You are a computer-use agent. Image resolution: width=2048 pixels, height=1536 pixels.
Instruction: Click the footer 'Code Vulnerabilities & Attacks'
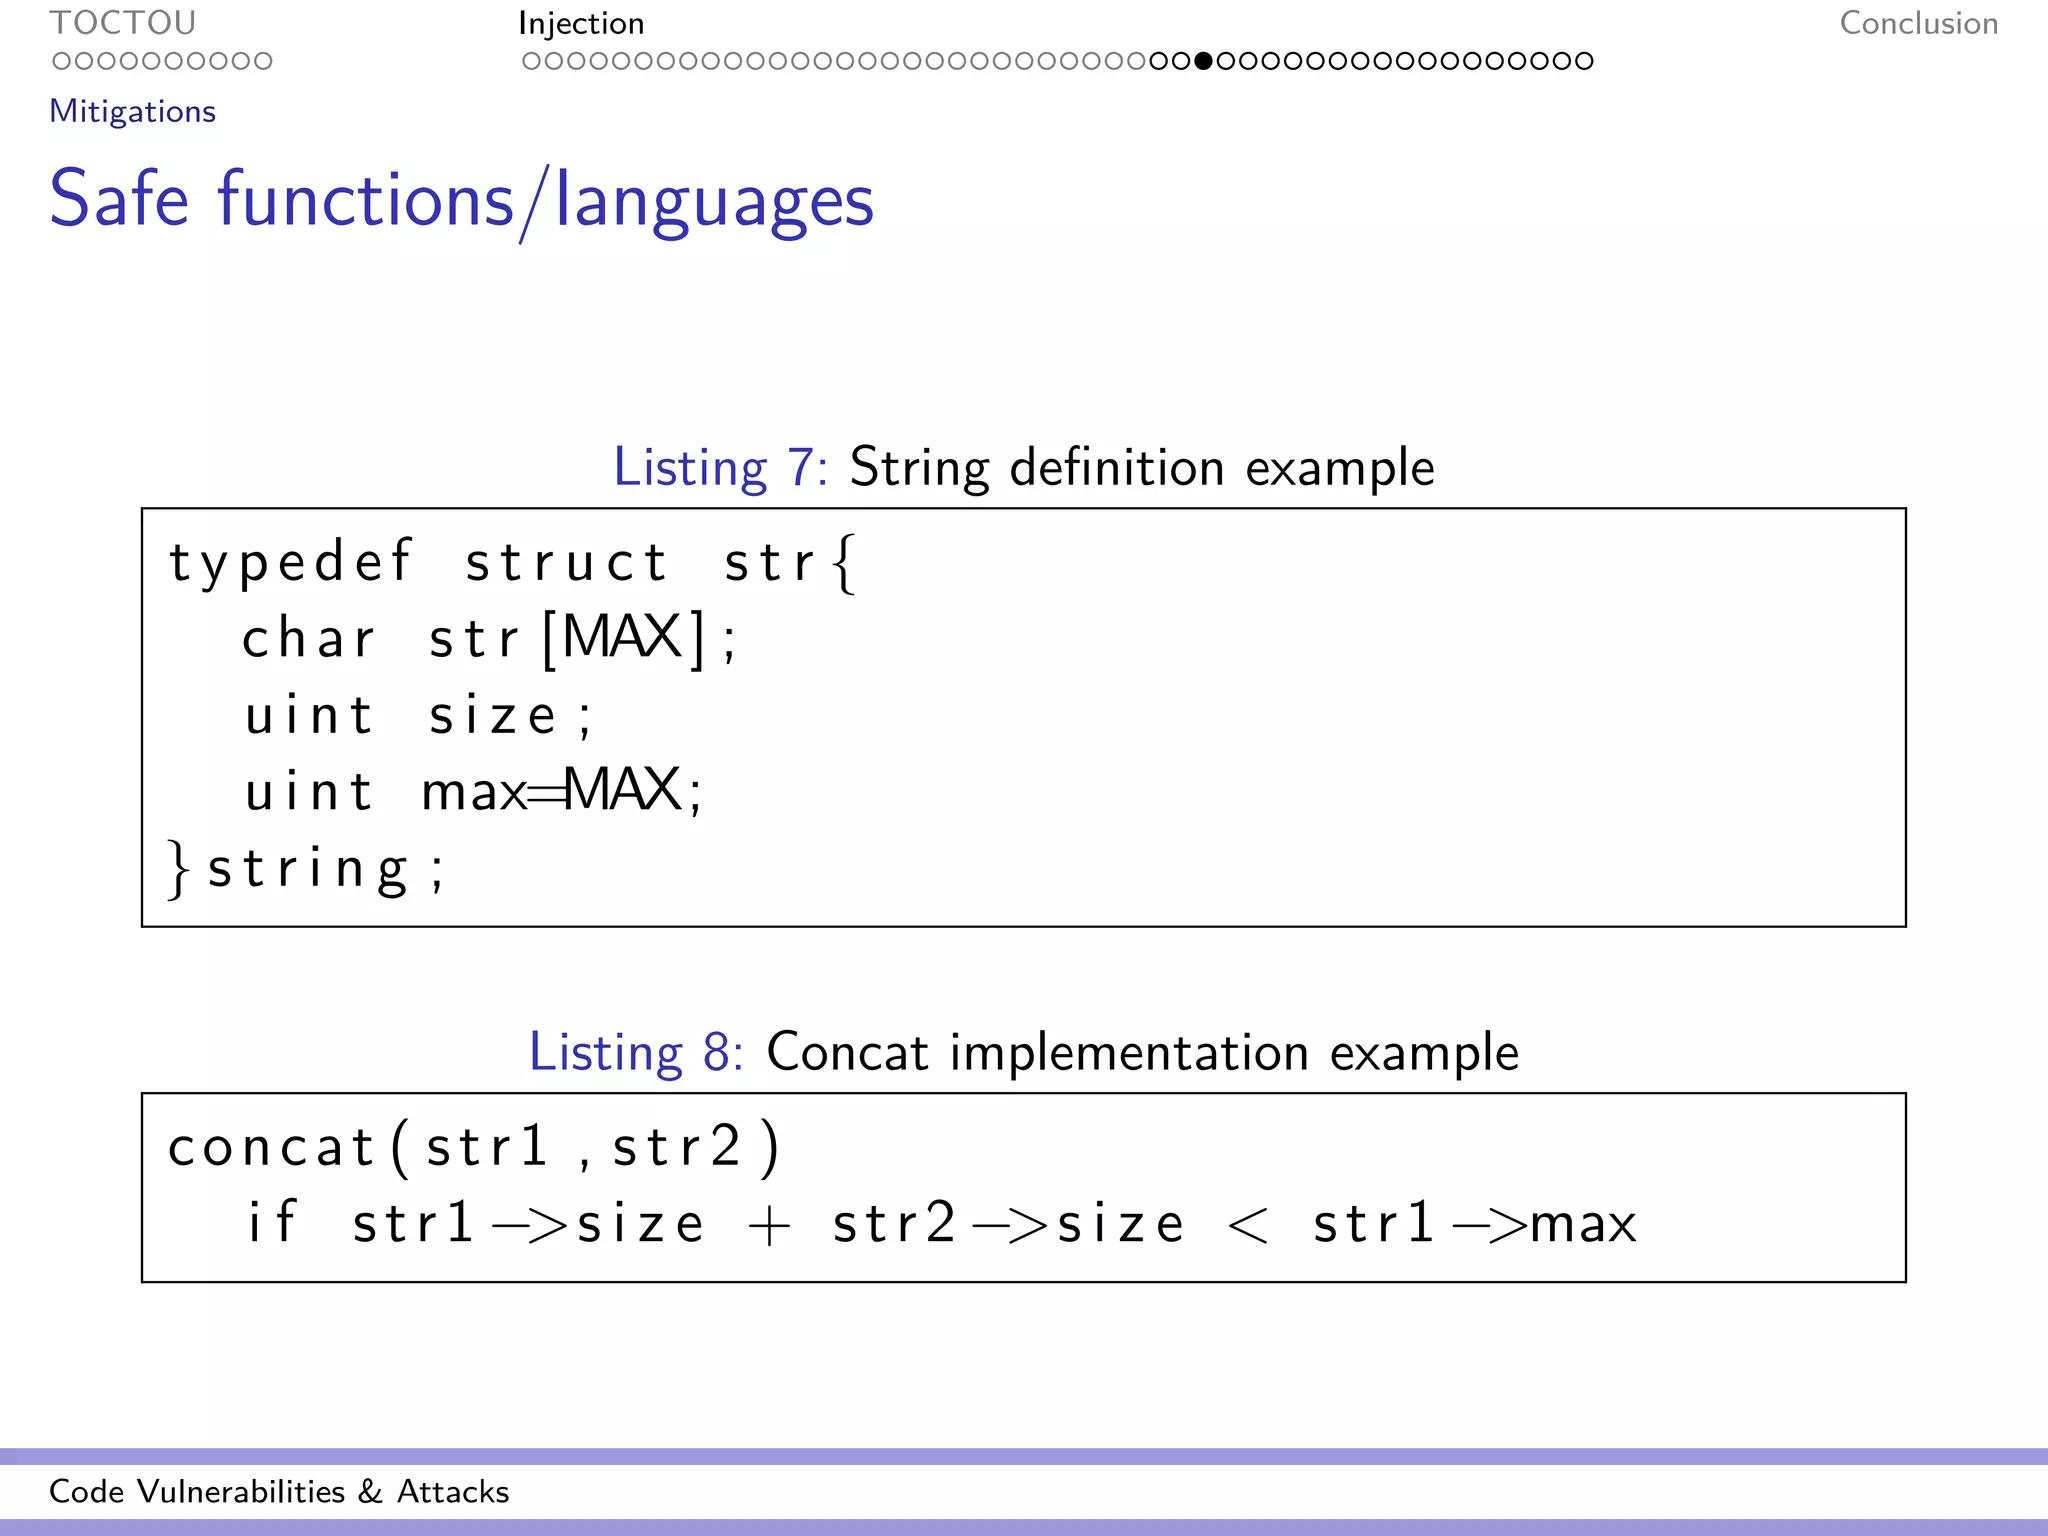(279, 1492)
